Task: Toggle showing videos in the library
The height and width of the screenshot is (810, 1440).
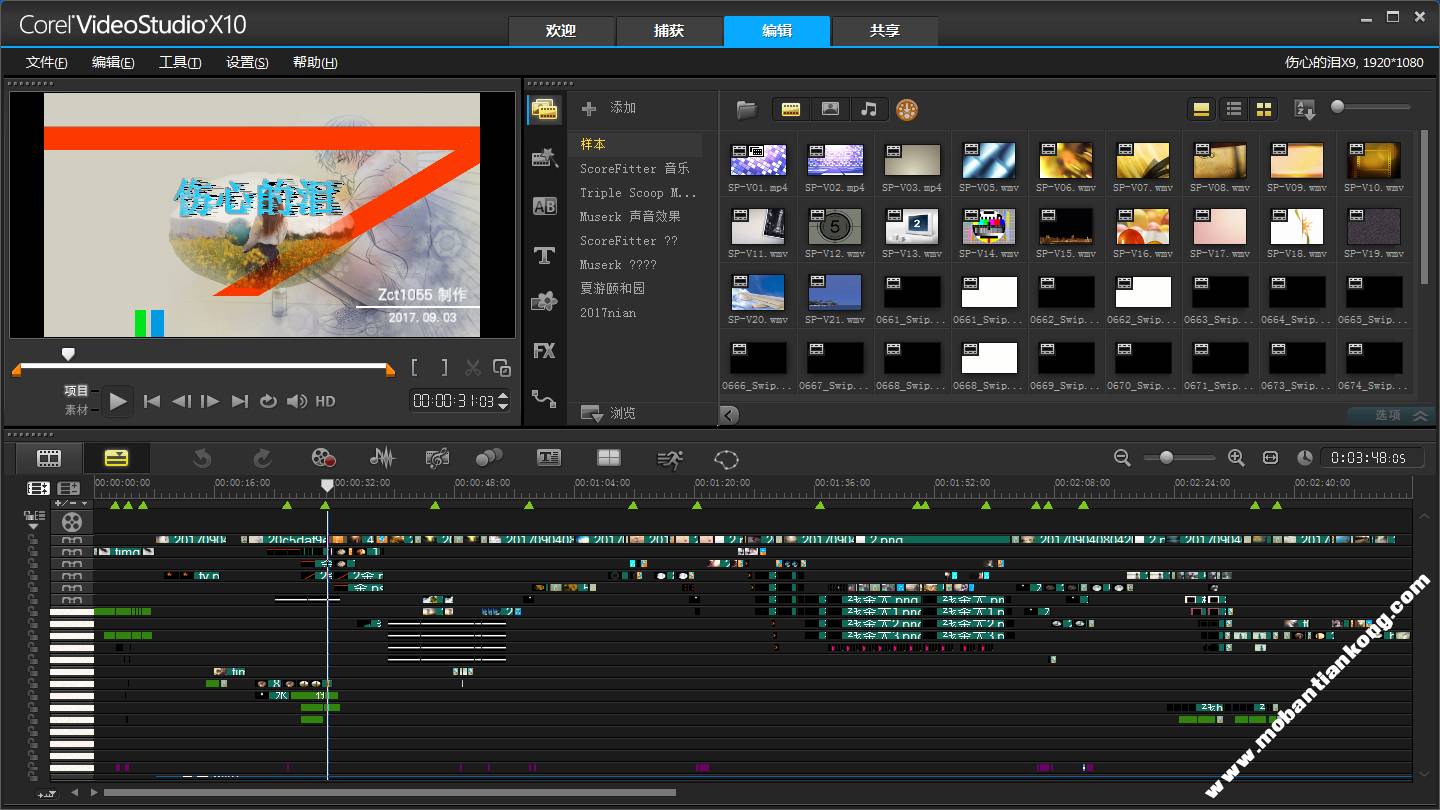Action: (791, 109)
